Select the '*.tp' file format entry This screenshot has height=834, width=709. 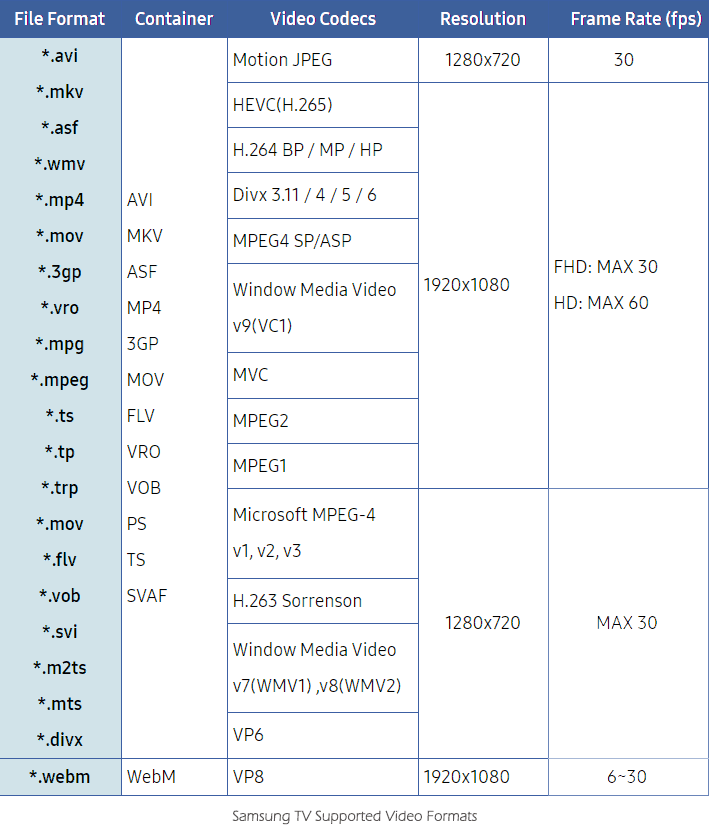(60, 452)
